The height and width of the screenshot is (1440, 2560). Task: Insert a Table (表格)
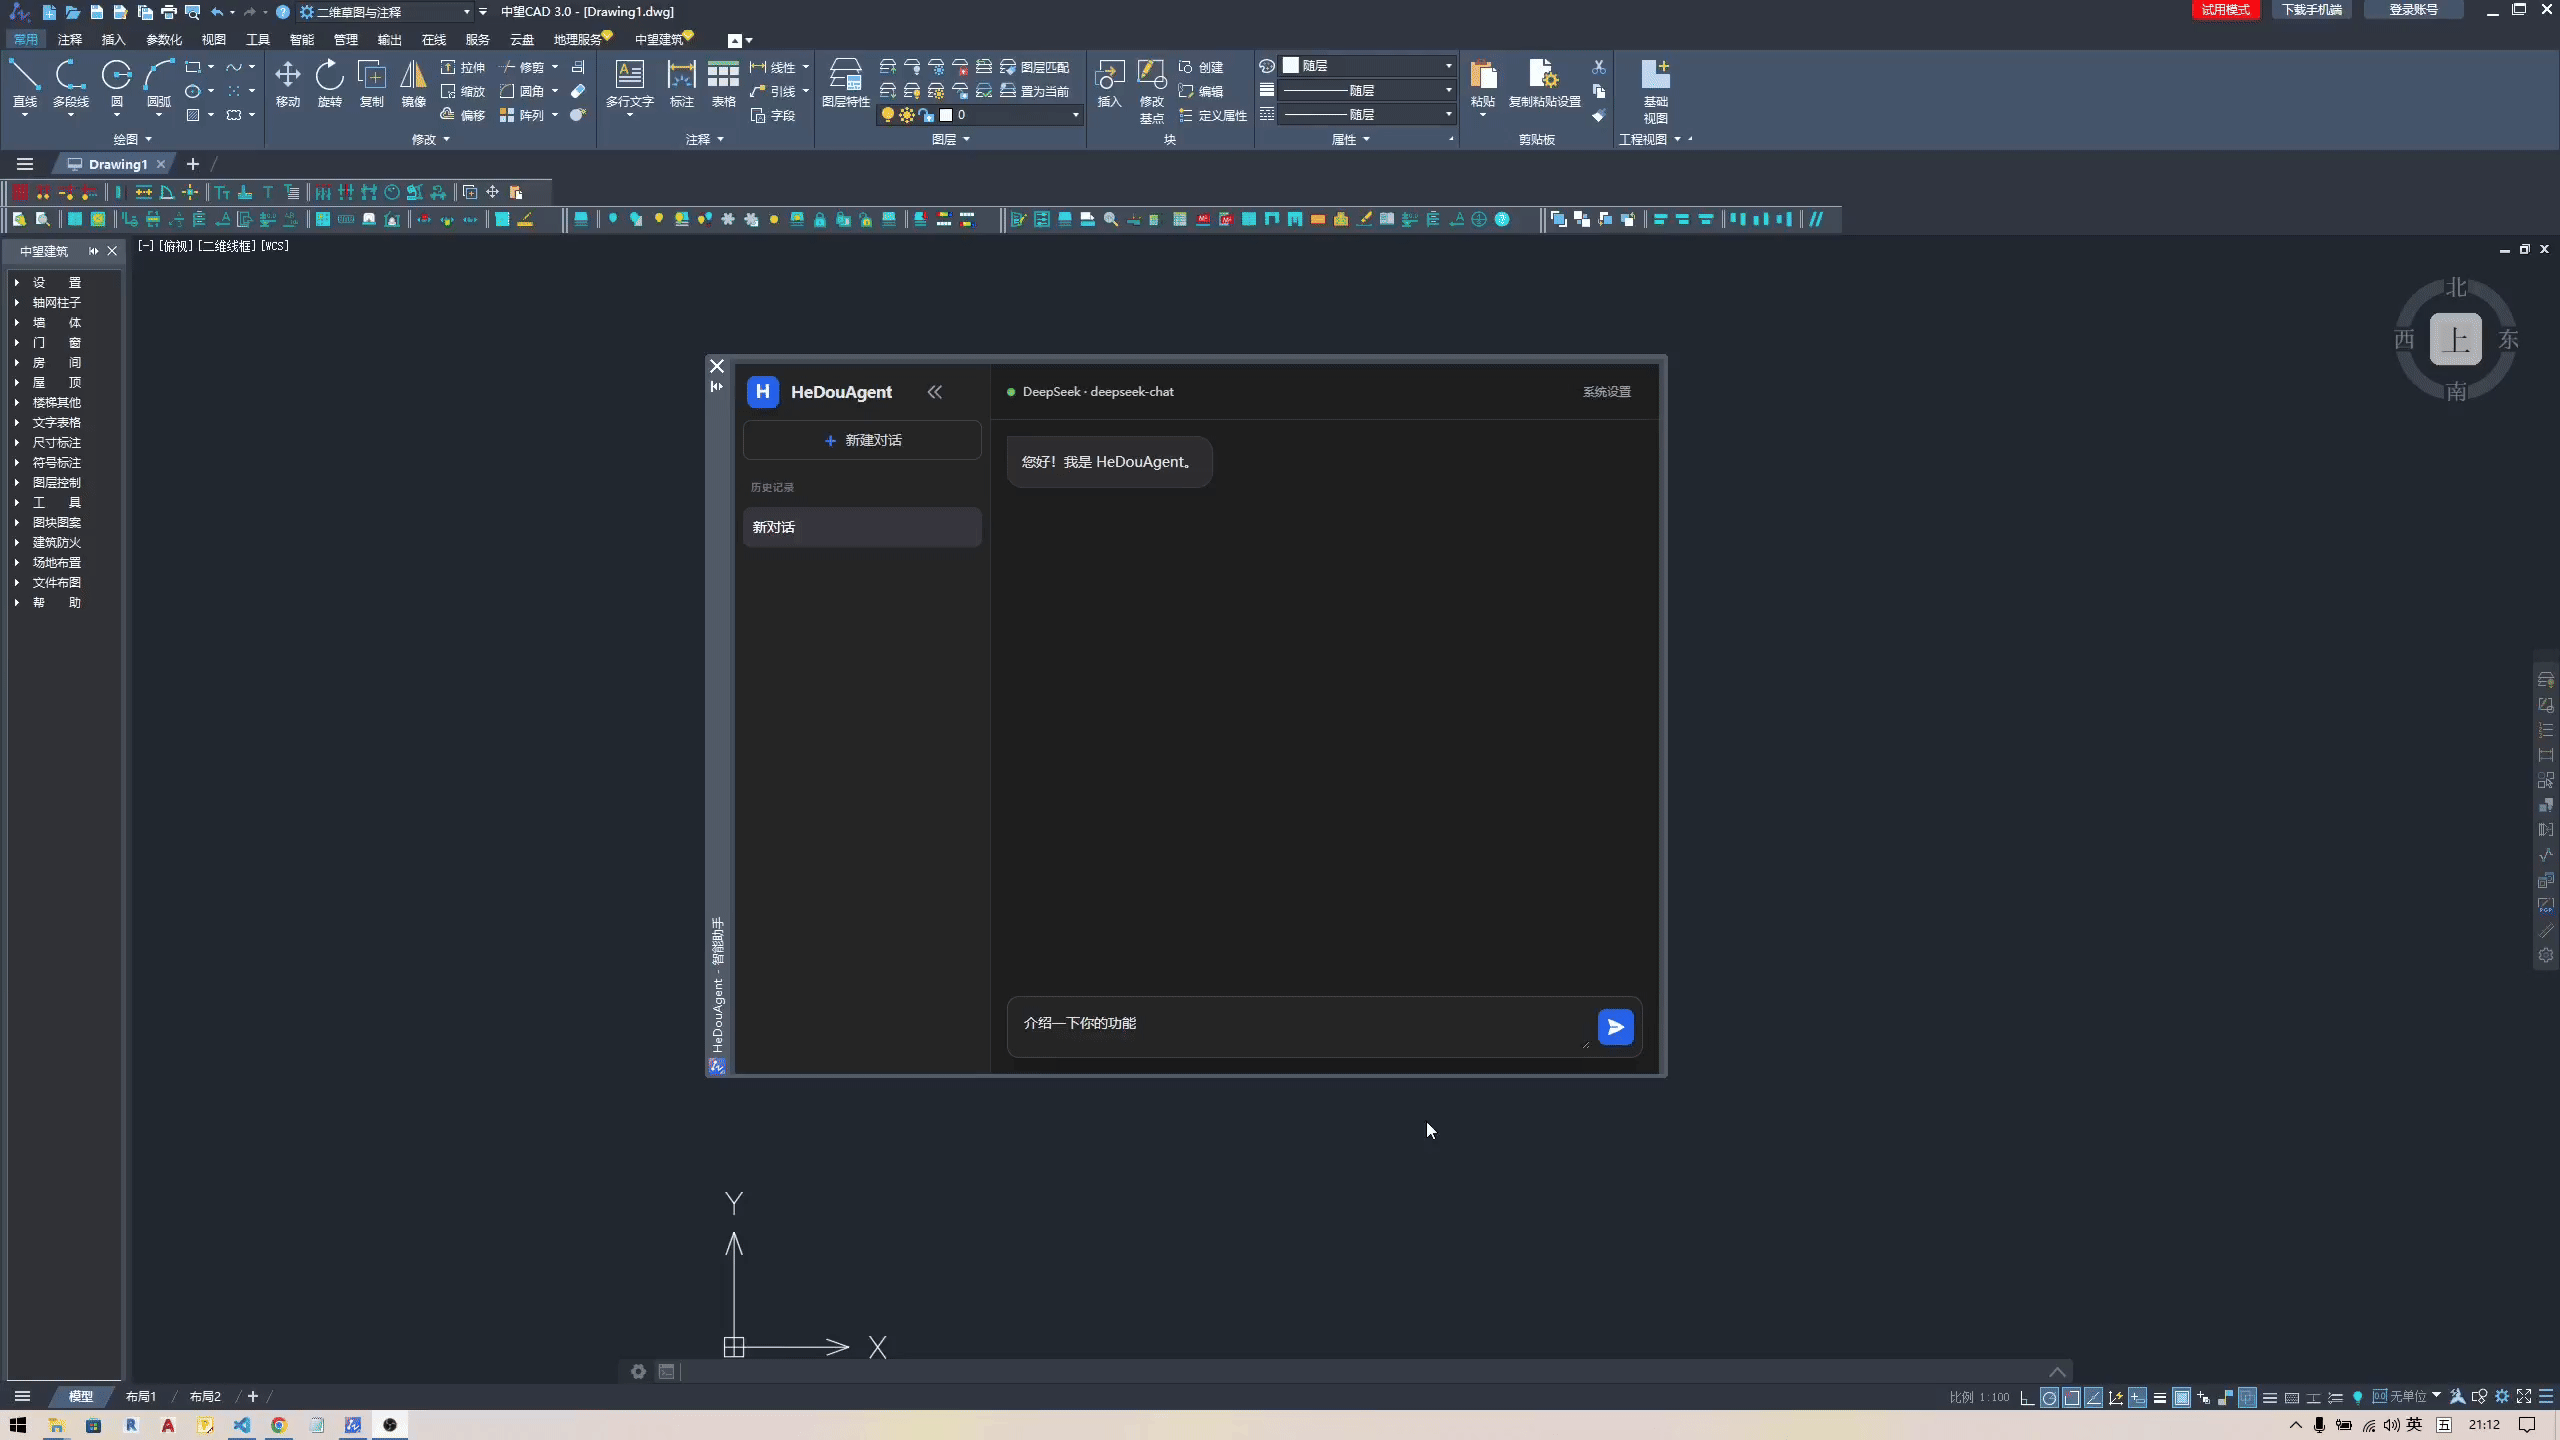click(723, 84)
